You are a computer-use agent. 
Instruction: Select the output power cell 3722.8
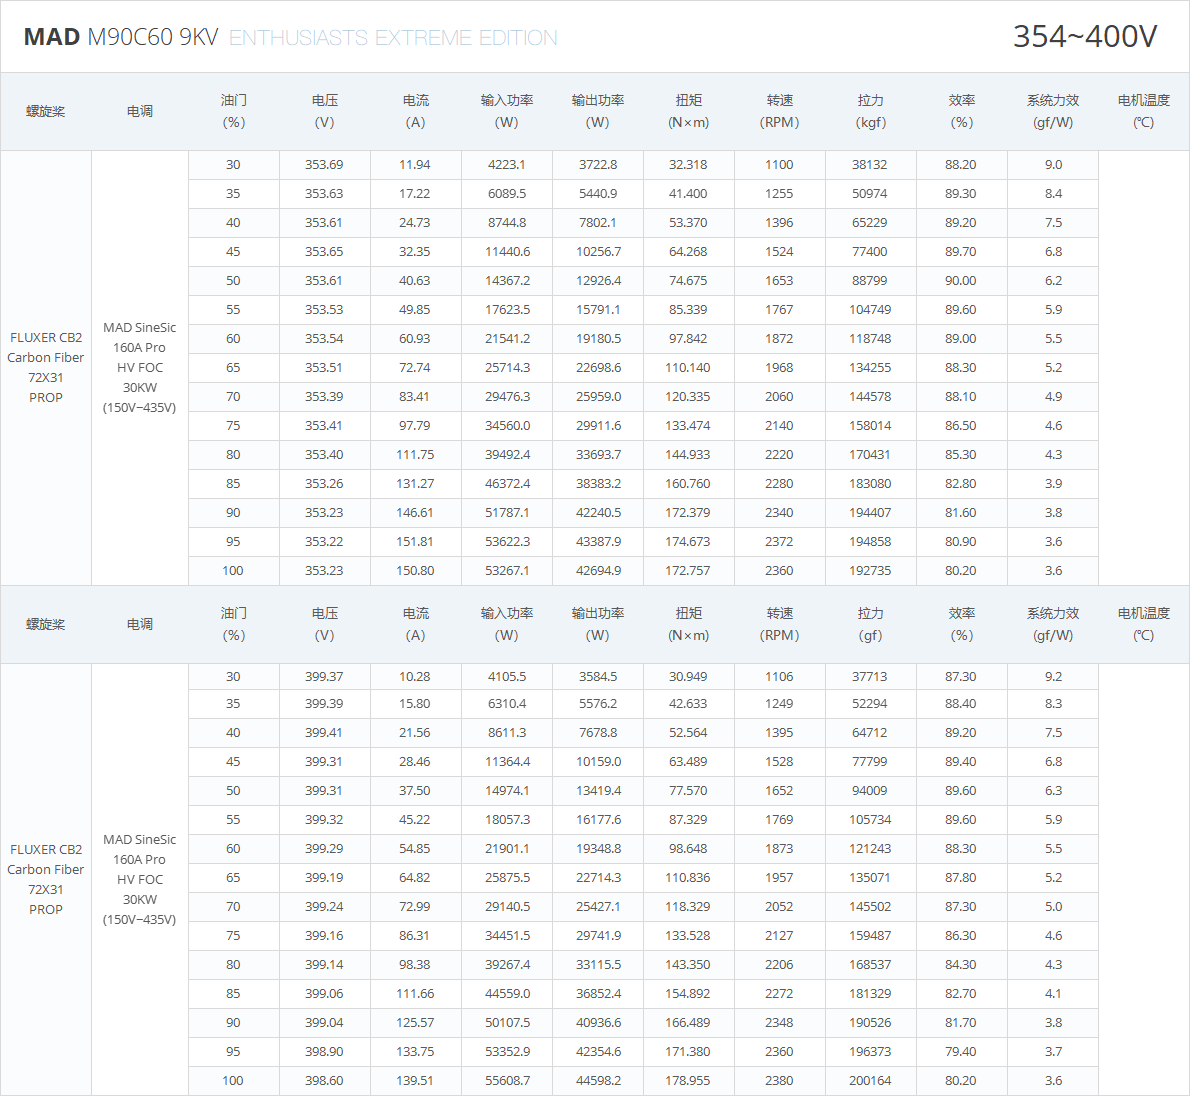598,165
